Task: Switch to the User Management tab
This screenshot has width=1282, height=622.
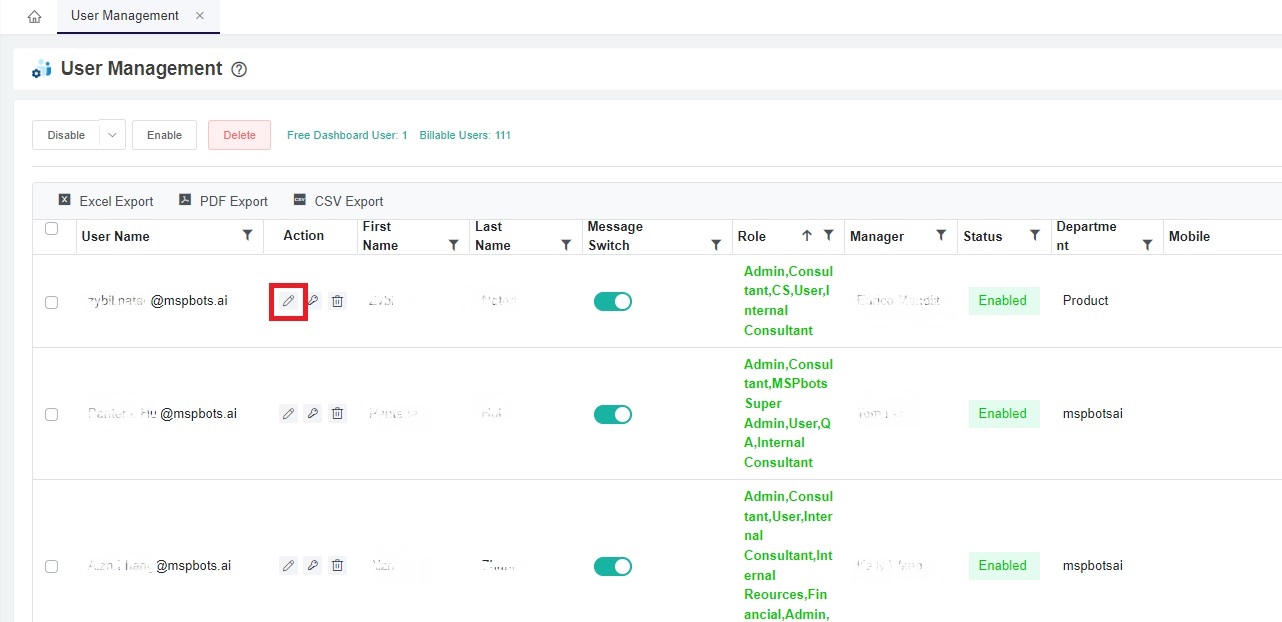Action: (123, 16)
